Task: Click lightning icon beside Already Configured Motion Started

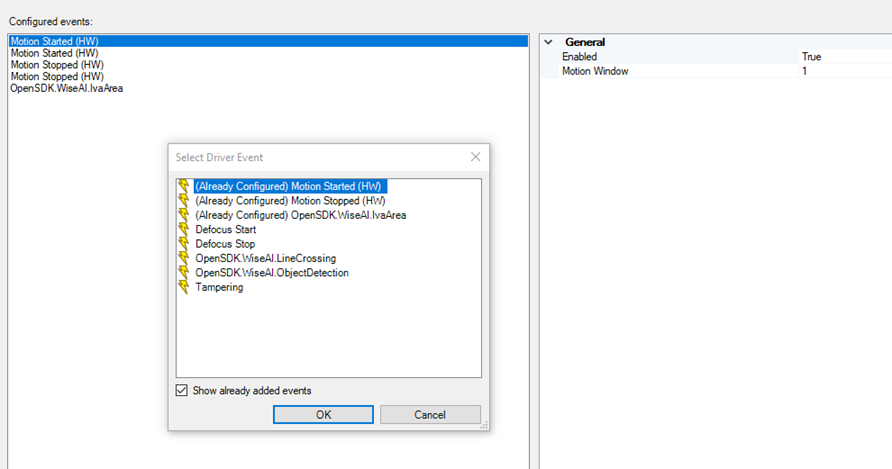Action: (184, 186)
